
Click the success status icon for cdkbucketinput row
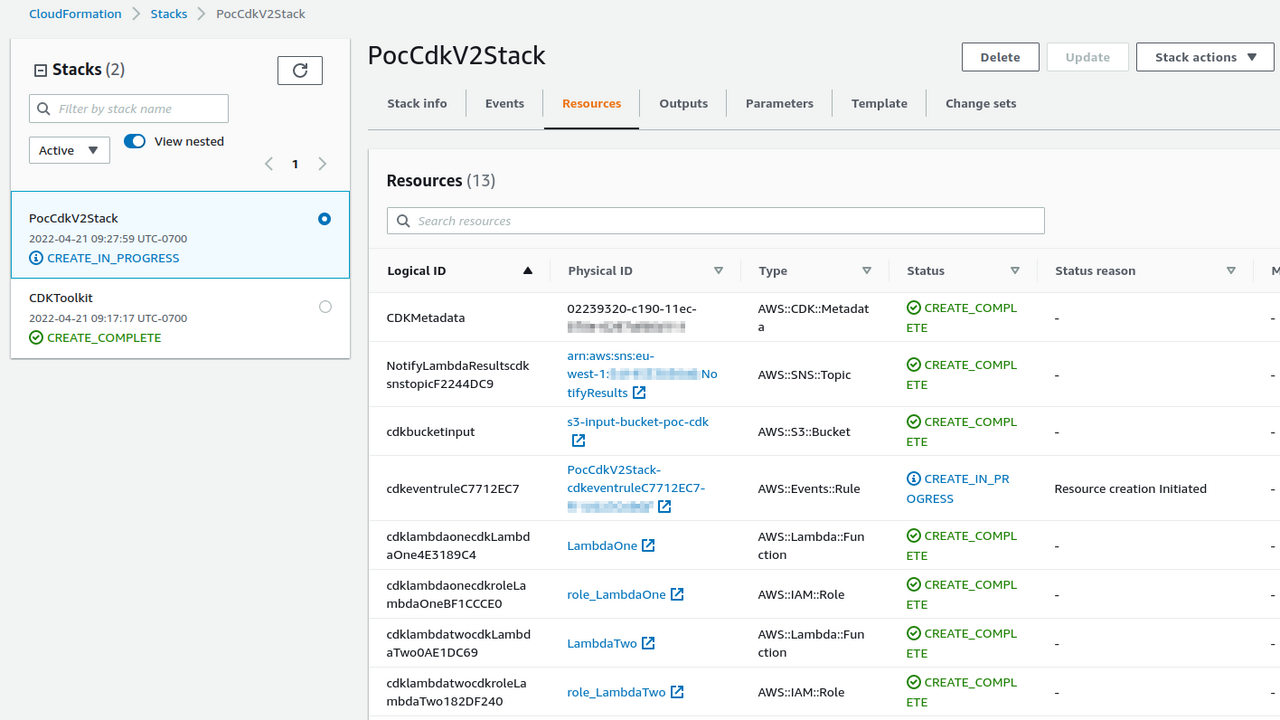coord(913,422)
